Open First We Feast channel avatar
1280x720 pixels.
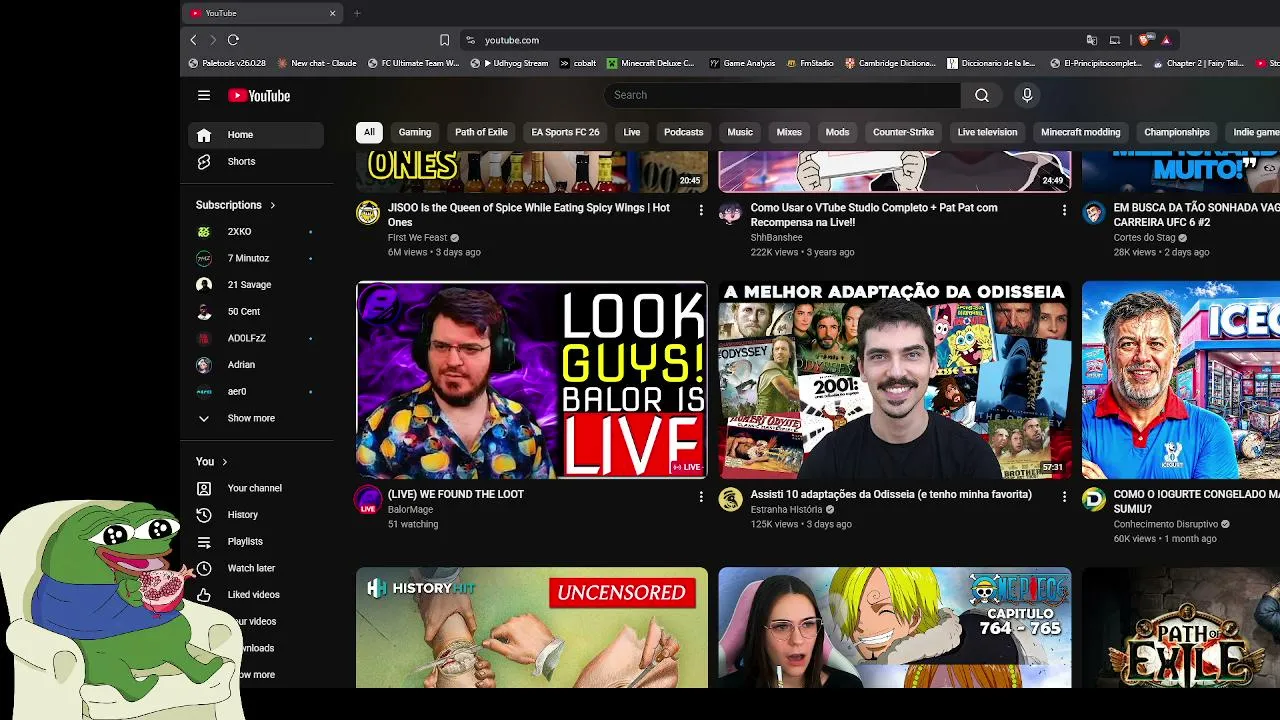point(368,212)
